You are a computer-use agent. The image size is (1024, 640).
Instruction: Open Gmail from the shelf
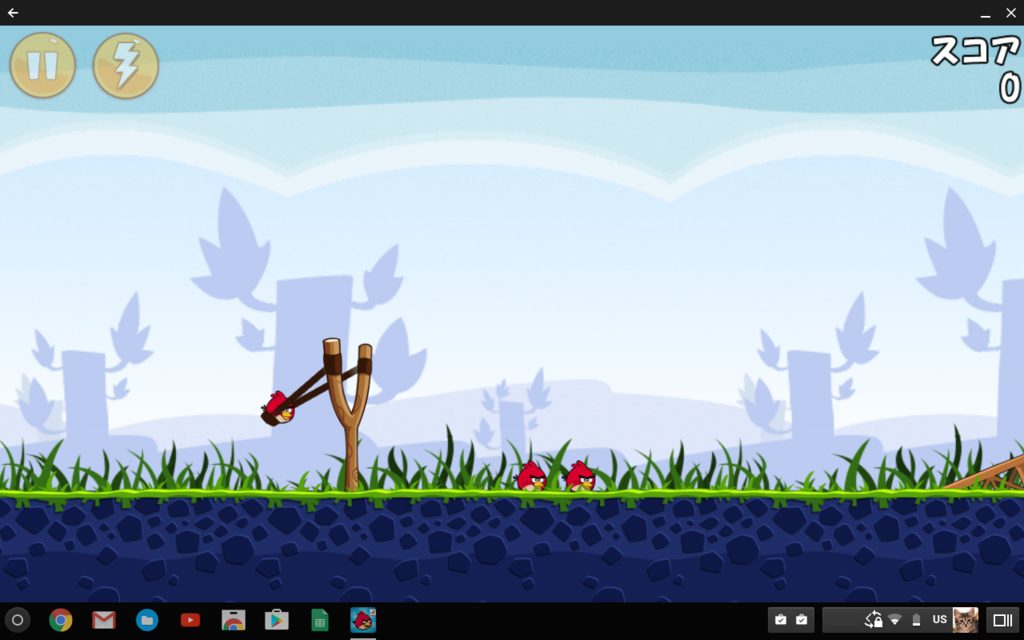(104, 620)
